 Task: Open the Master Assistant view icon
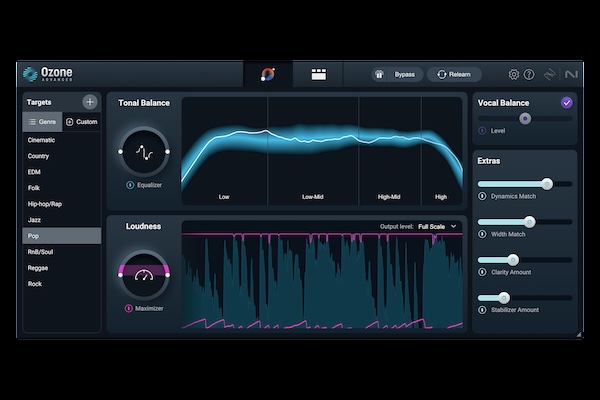tap(268, 74)
